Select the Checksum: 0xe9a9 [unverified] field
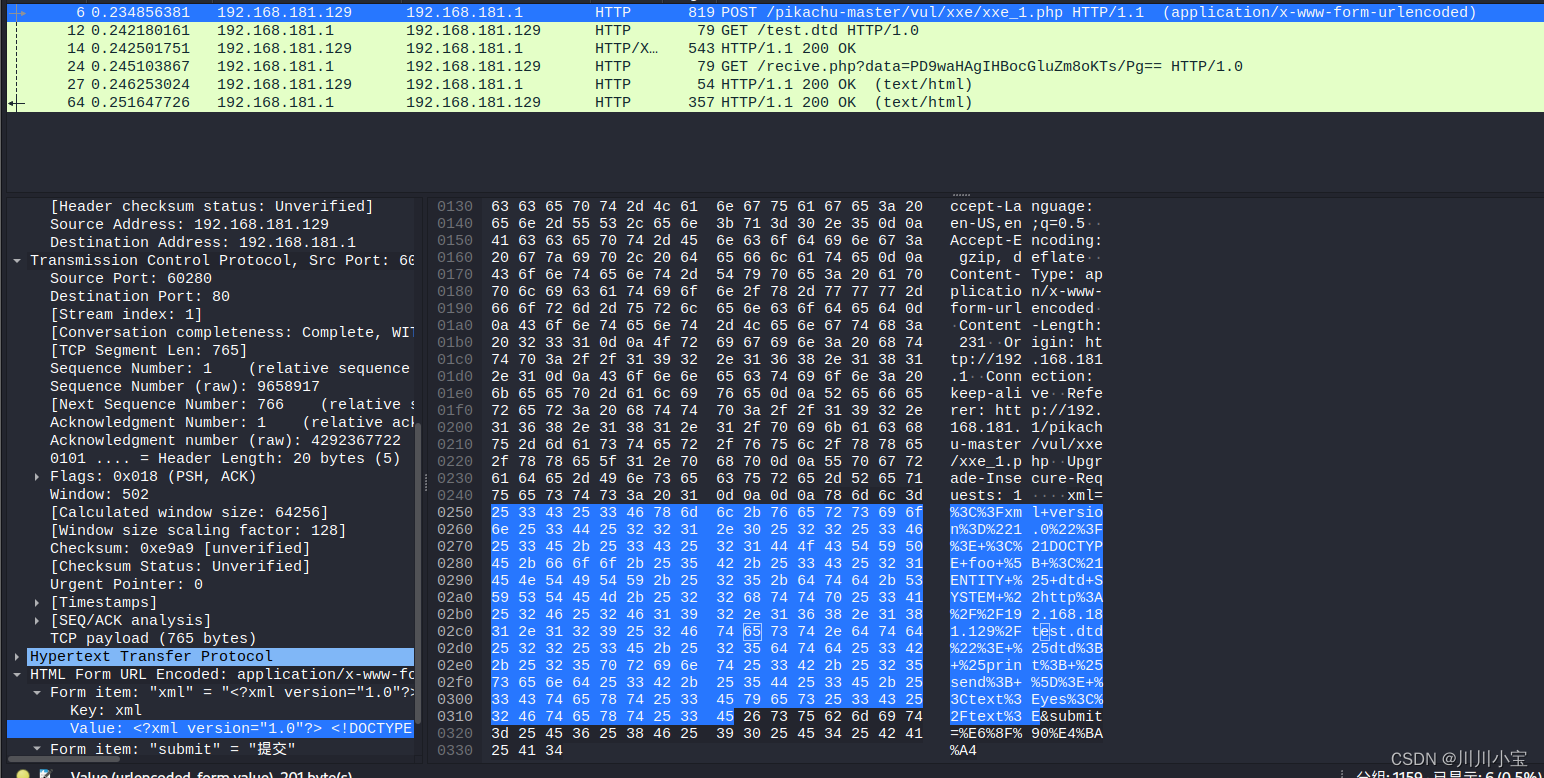Screen dimensions: 1544x778 180,548
